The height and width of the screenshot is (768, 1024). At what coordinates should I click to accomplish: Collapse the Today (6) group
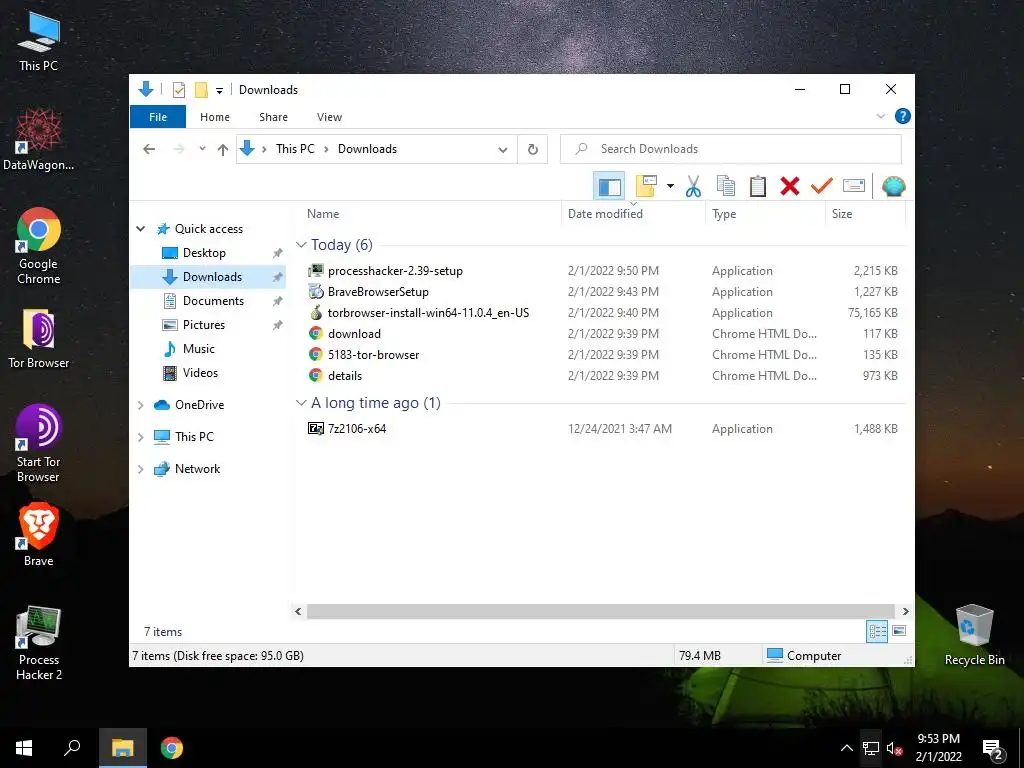coord(301,245)
